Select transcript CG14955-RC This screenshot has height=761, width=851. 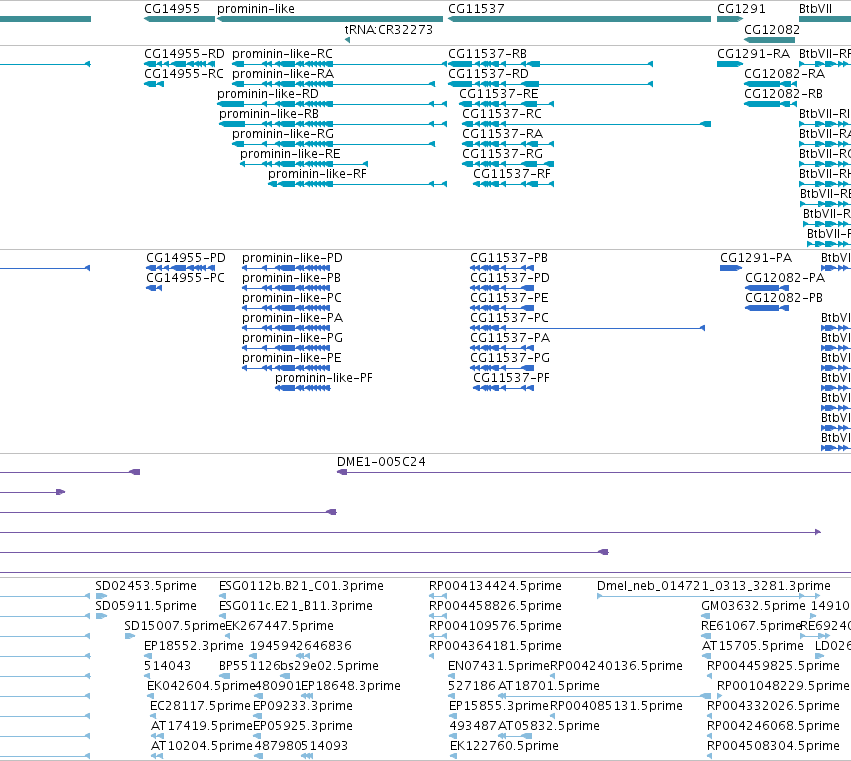[x=154, y=84]
